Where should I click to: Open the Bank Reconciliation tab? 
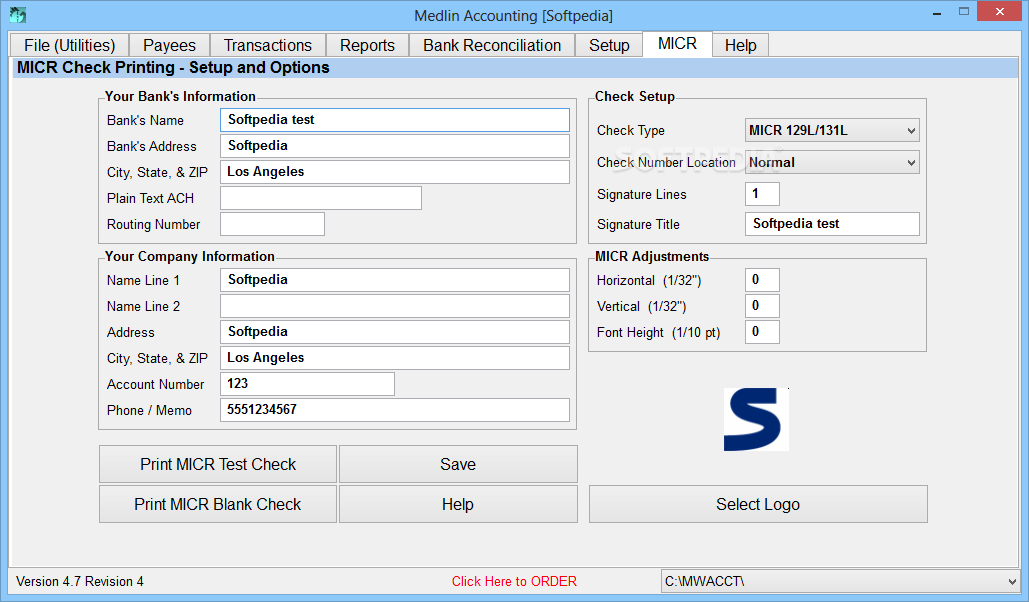[x=492, y=45]
